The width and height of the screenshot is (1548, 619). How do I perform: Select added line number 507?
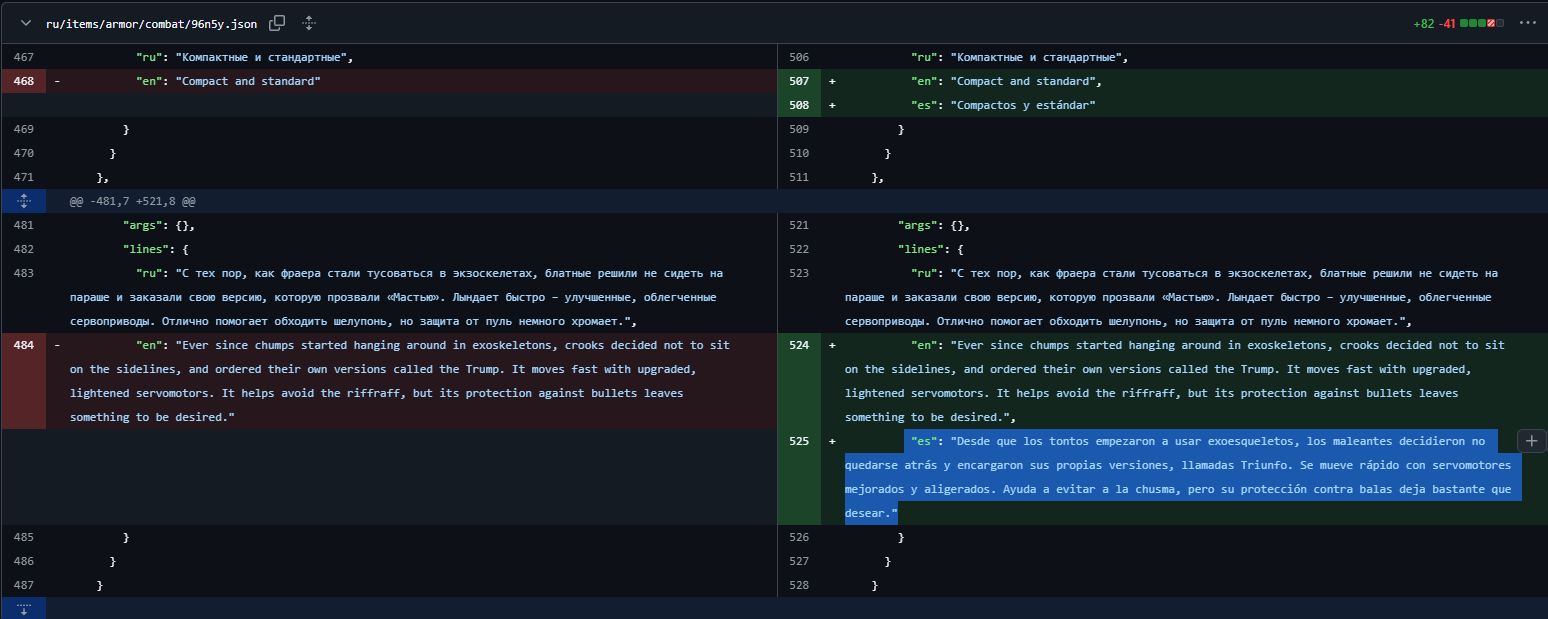799,81
